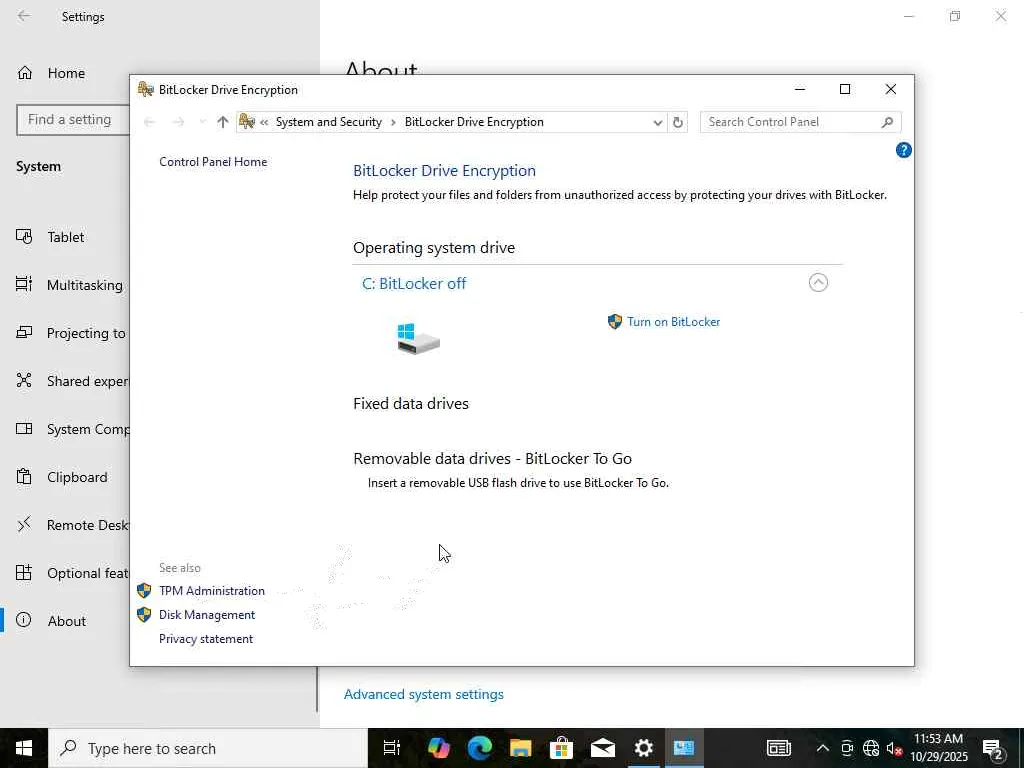The image size is (1024, 768).
Task: Open Task View on the taskbar
Action: coord(391,748)
